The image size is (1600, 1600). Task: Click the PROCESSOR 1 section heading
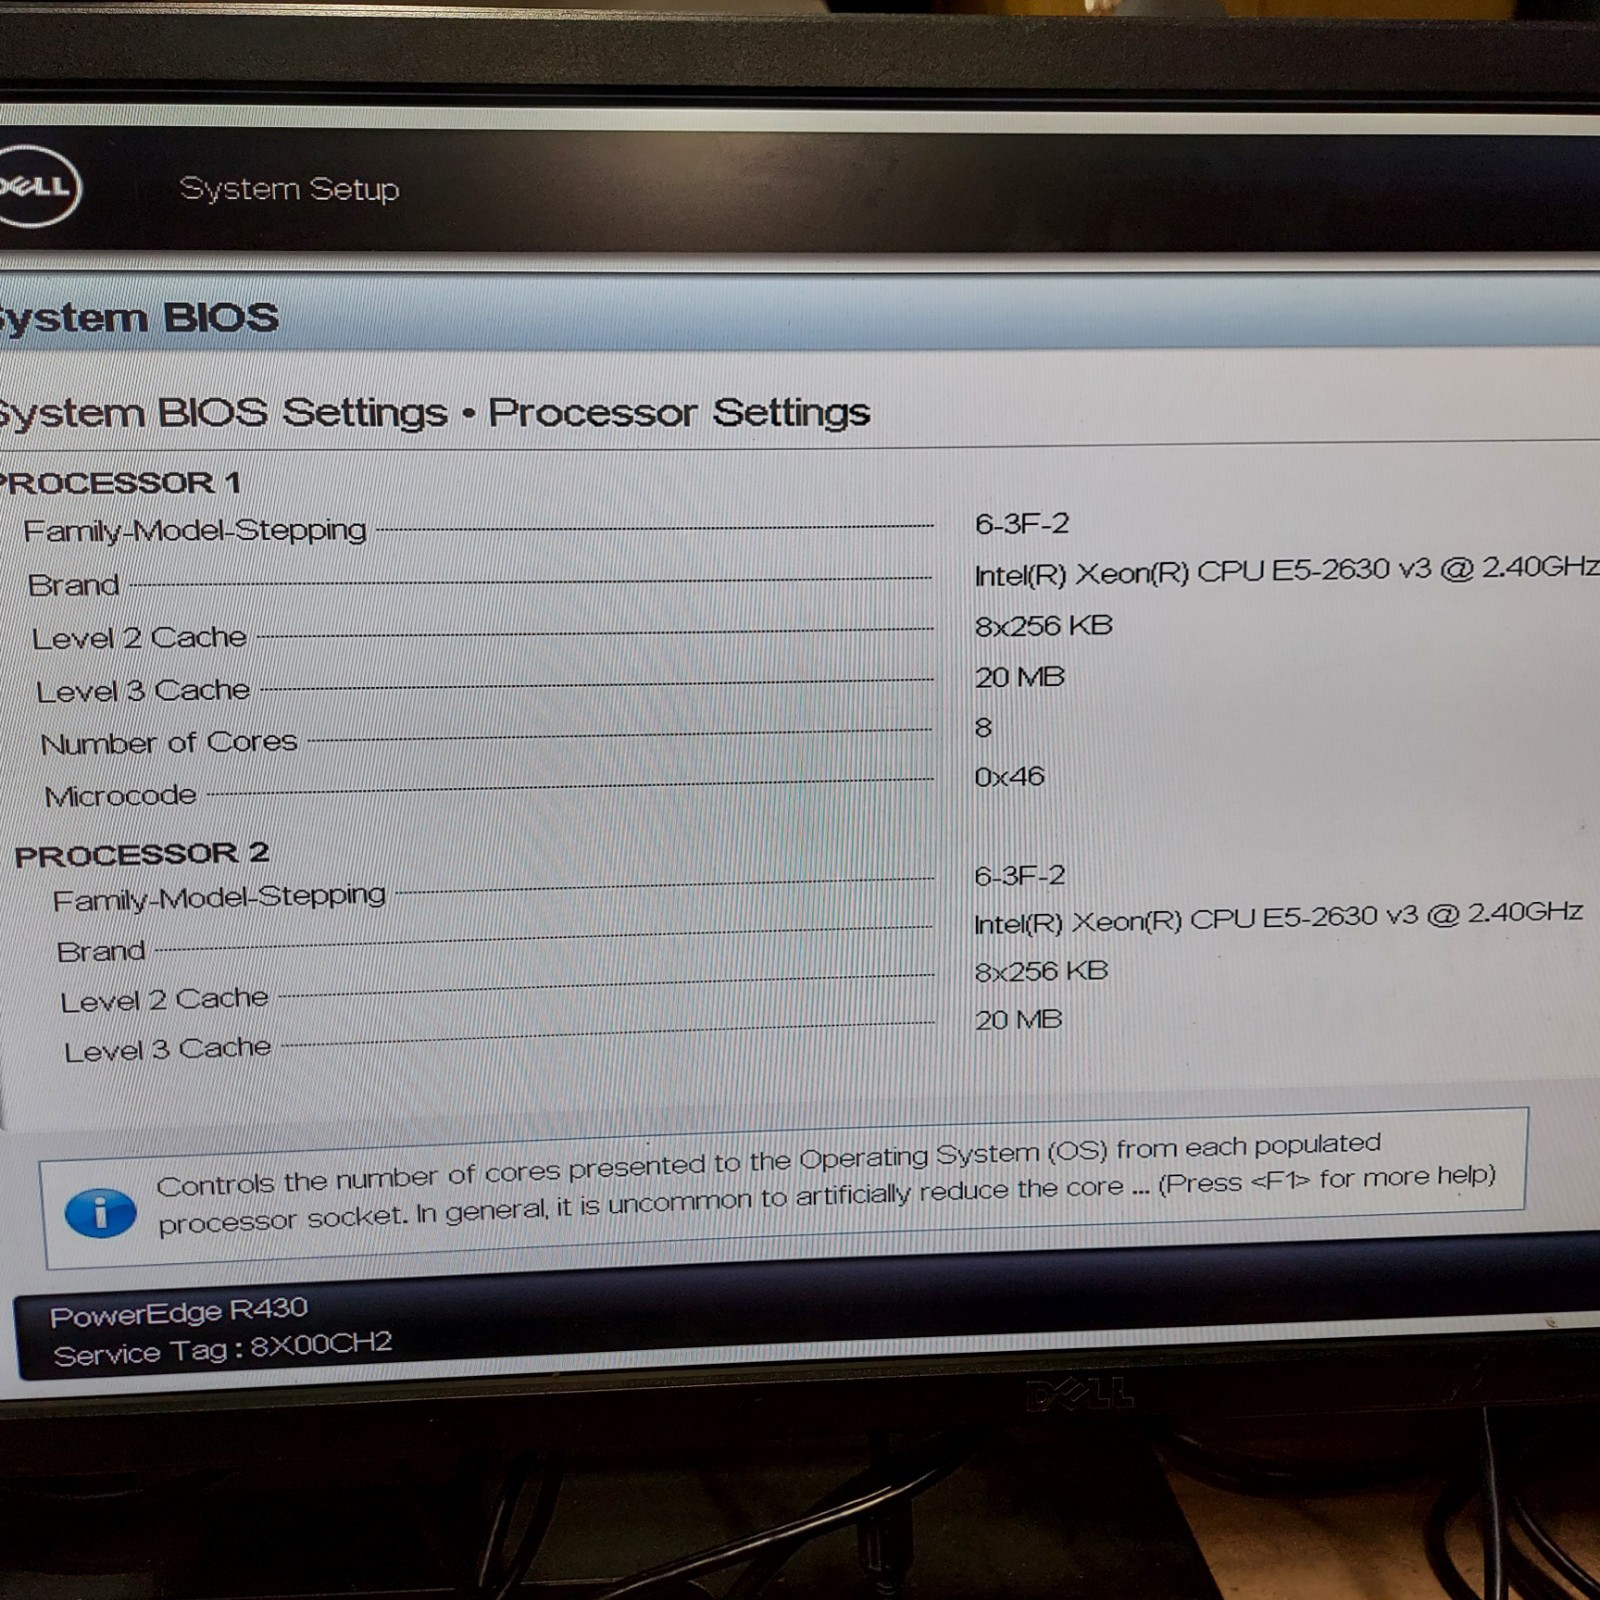pyautogui.click(x=120, y=483)
